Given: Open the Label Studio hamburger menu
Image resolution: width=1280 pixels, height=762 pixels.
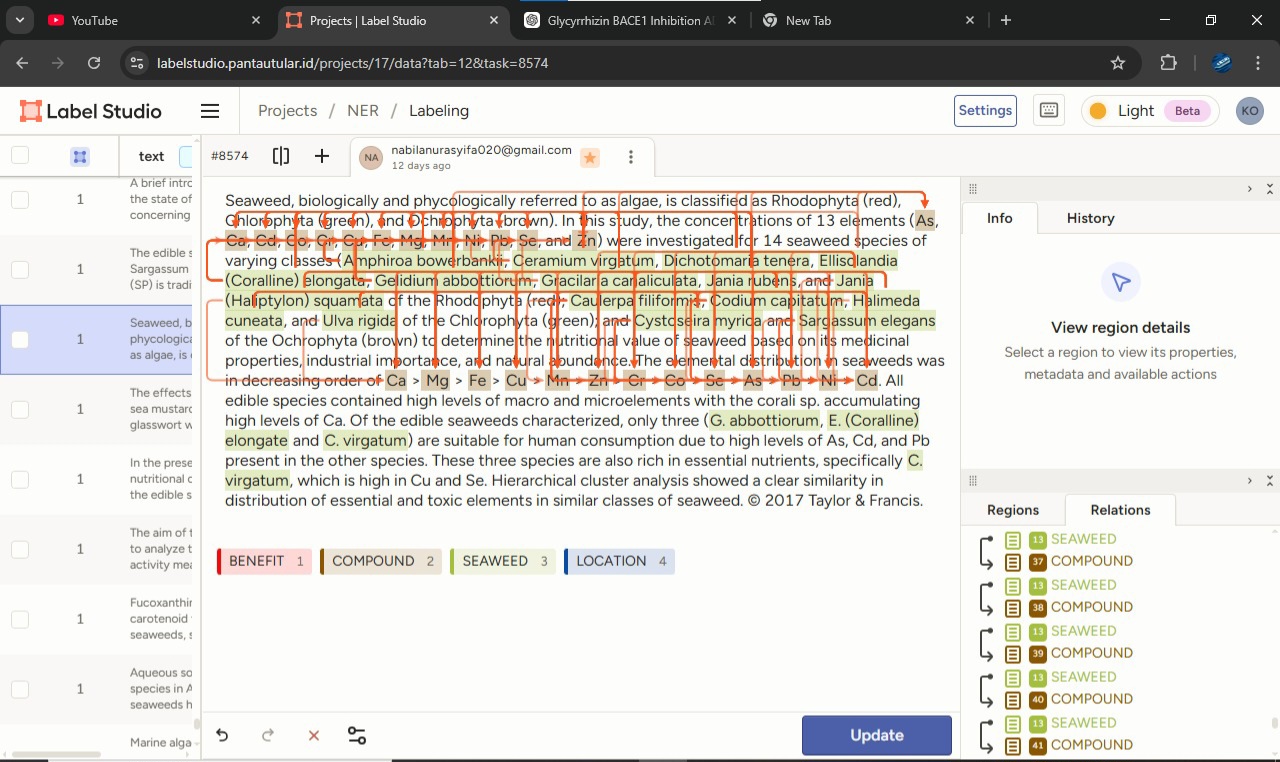Looking at the screenshot, I should (x=210, y=111).
